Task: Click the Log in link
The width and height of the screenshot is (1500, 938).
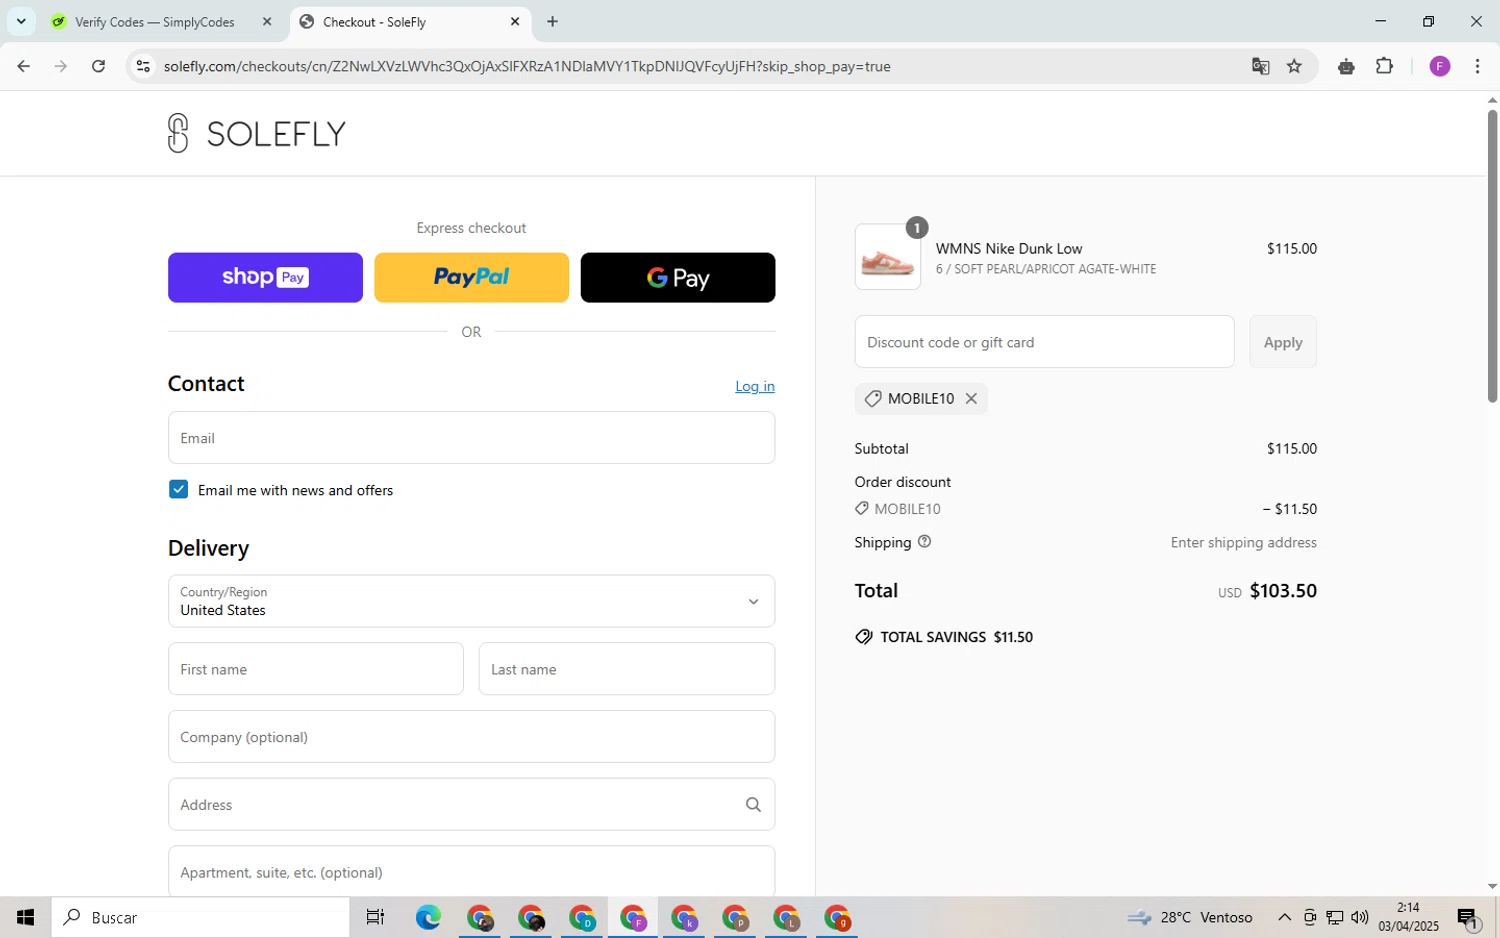Action: tap(755, 386)
